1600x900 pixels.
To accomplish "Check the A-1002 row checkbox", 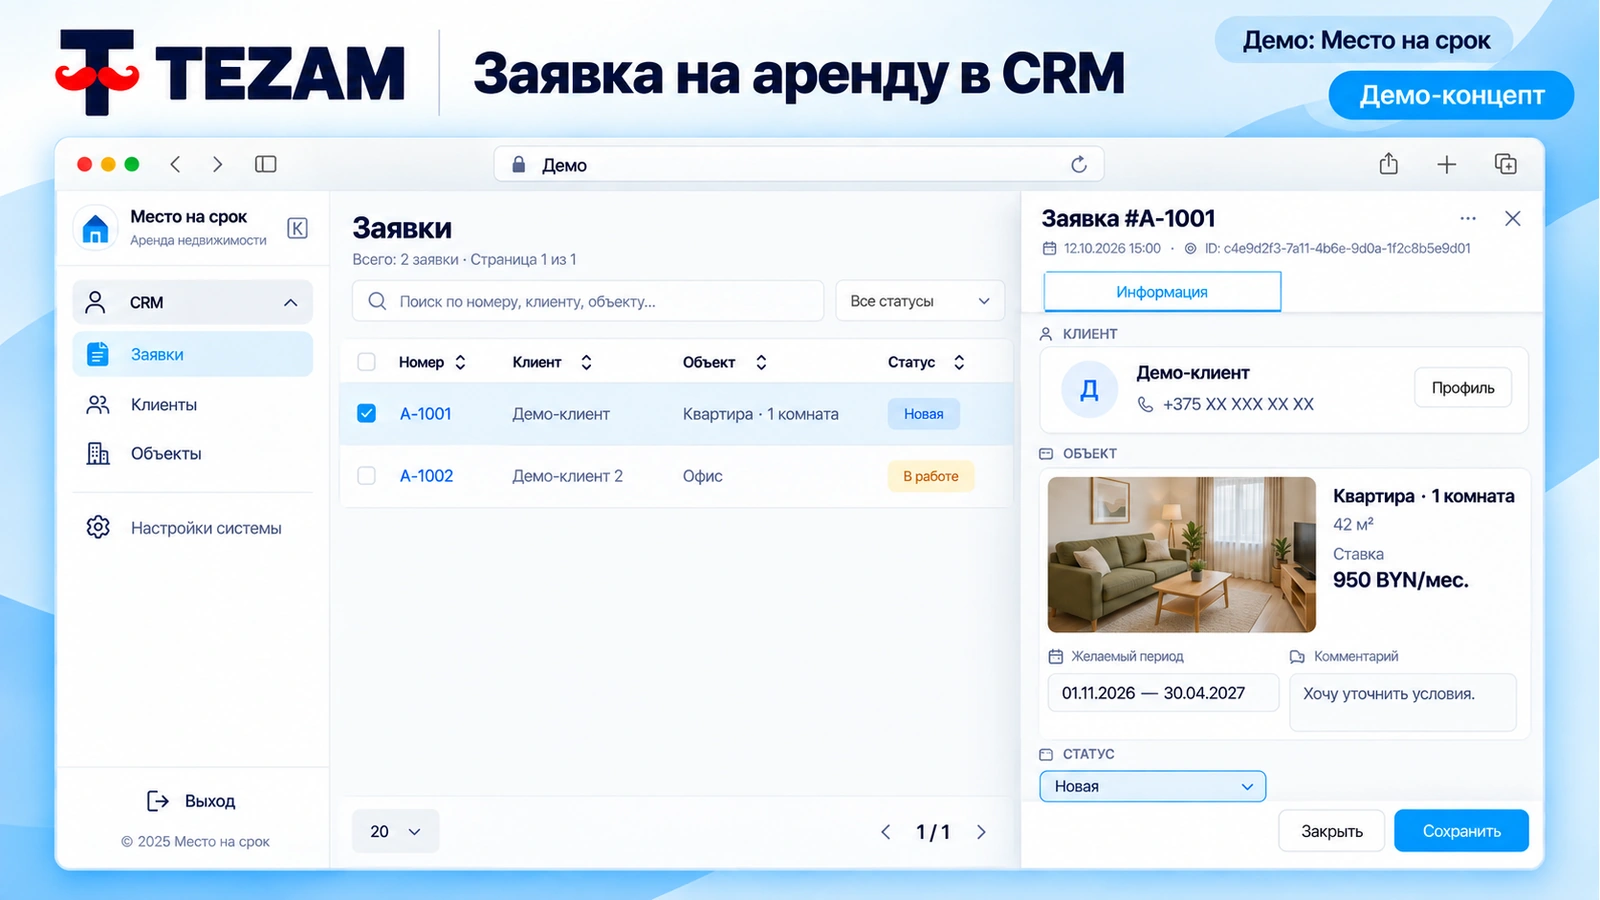I will point(367,476).
